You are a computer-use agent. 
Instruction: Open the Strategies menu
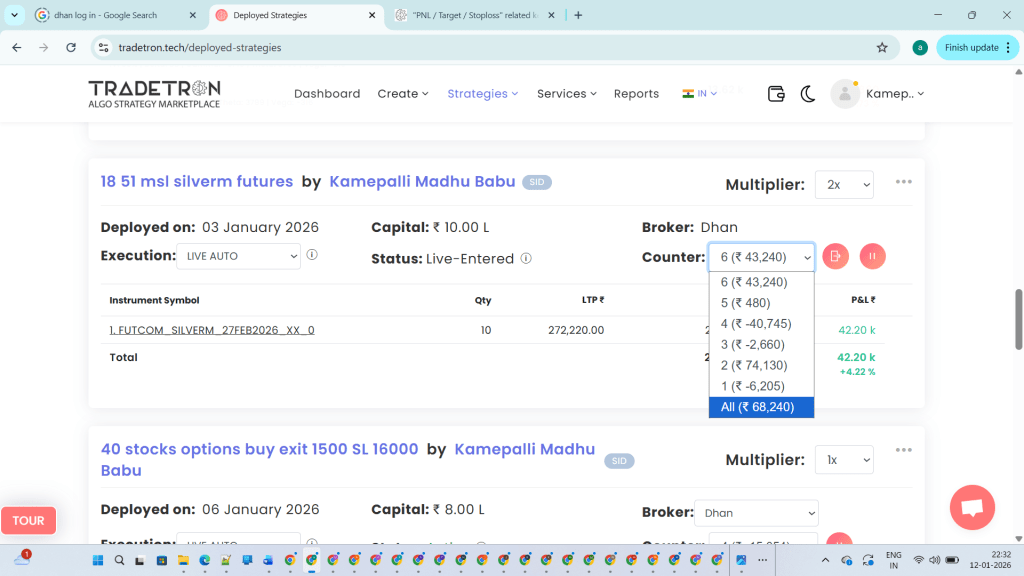coord(482,94)
